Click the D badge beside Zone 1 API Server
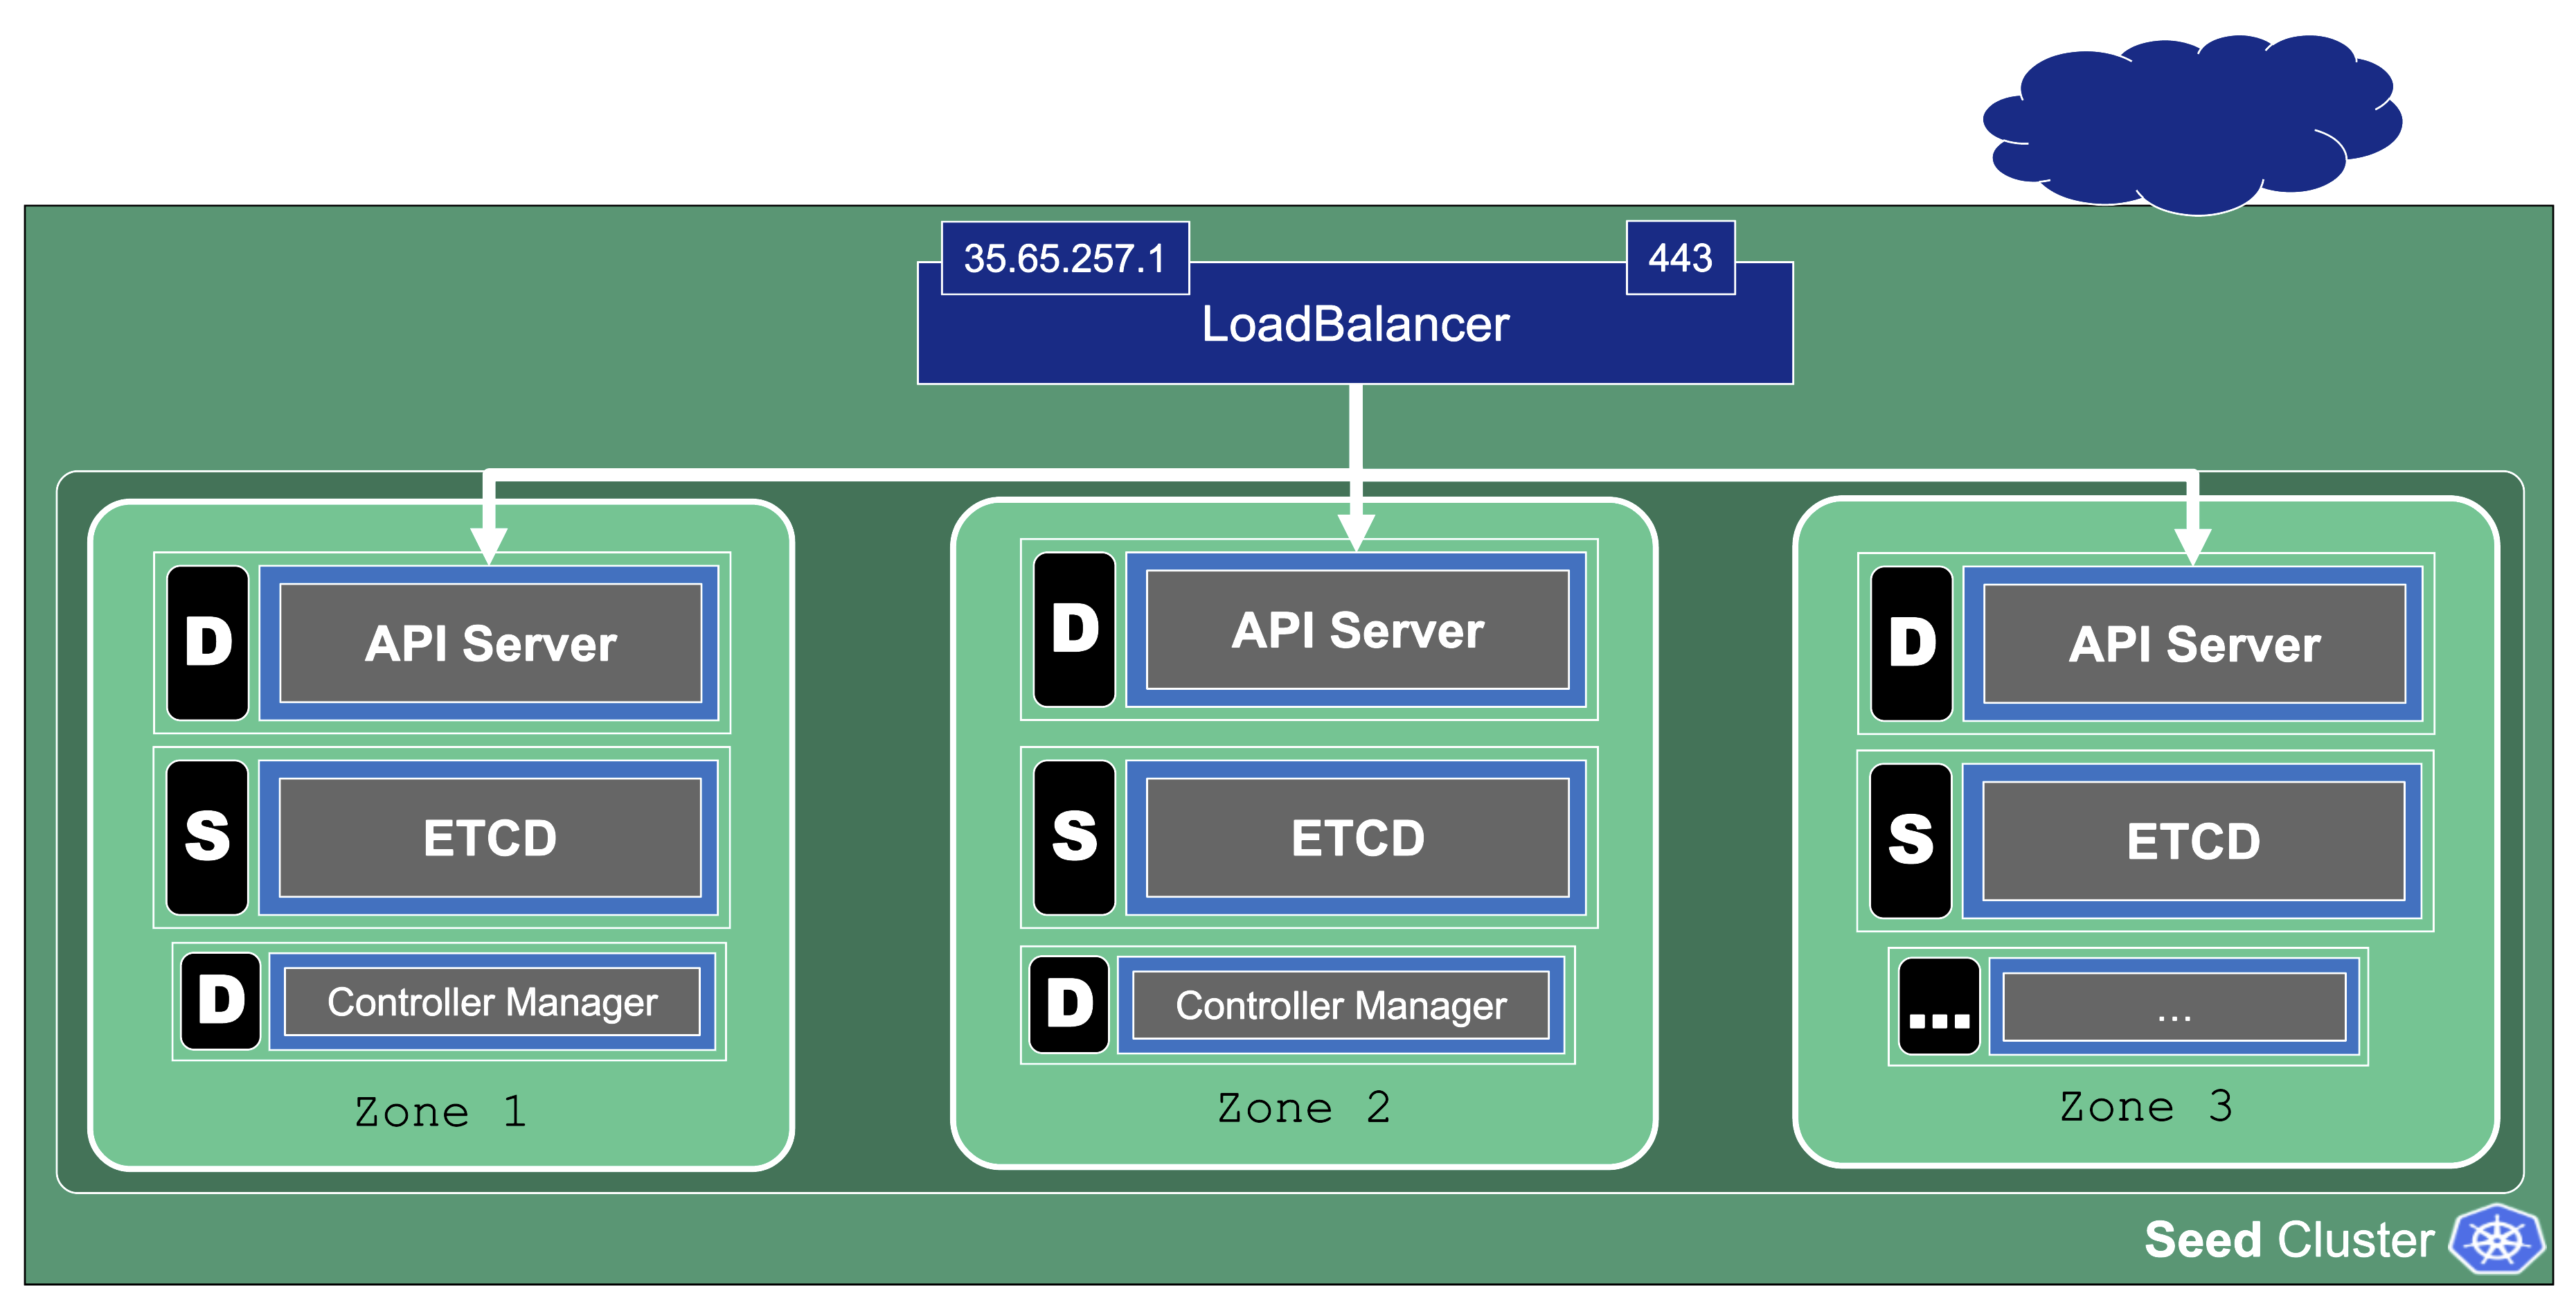The image size is (2576, 1307). click(x=208, y=643)
